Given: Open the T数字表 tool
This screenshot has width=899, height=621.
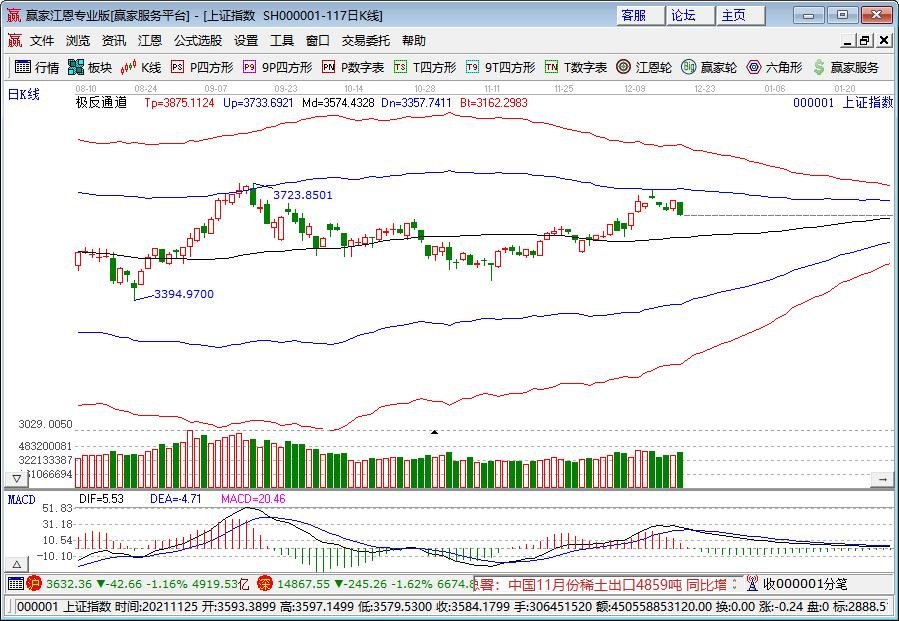Looking at the screenshot, I should (x=576, y=67).
